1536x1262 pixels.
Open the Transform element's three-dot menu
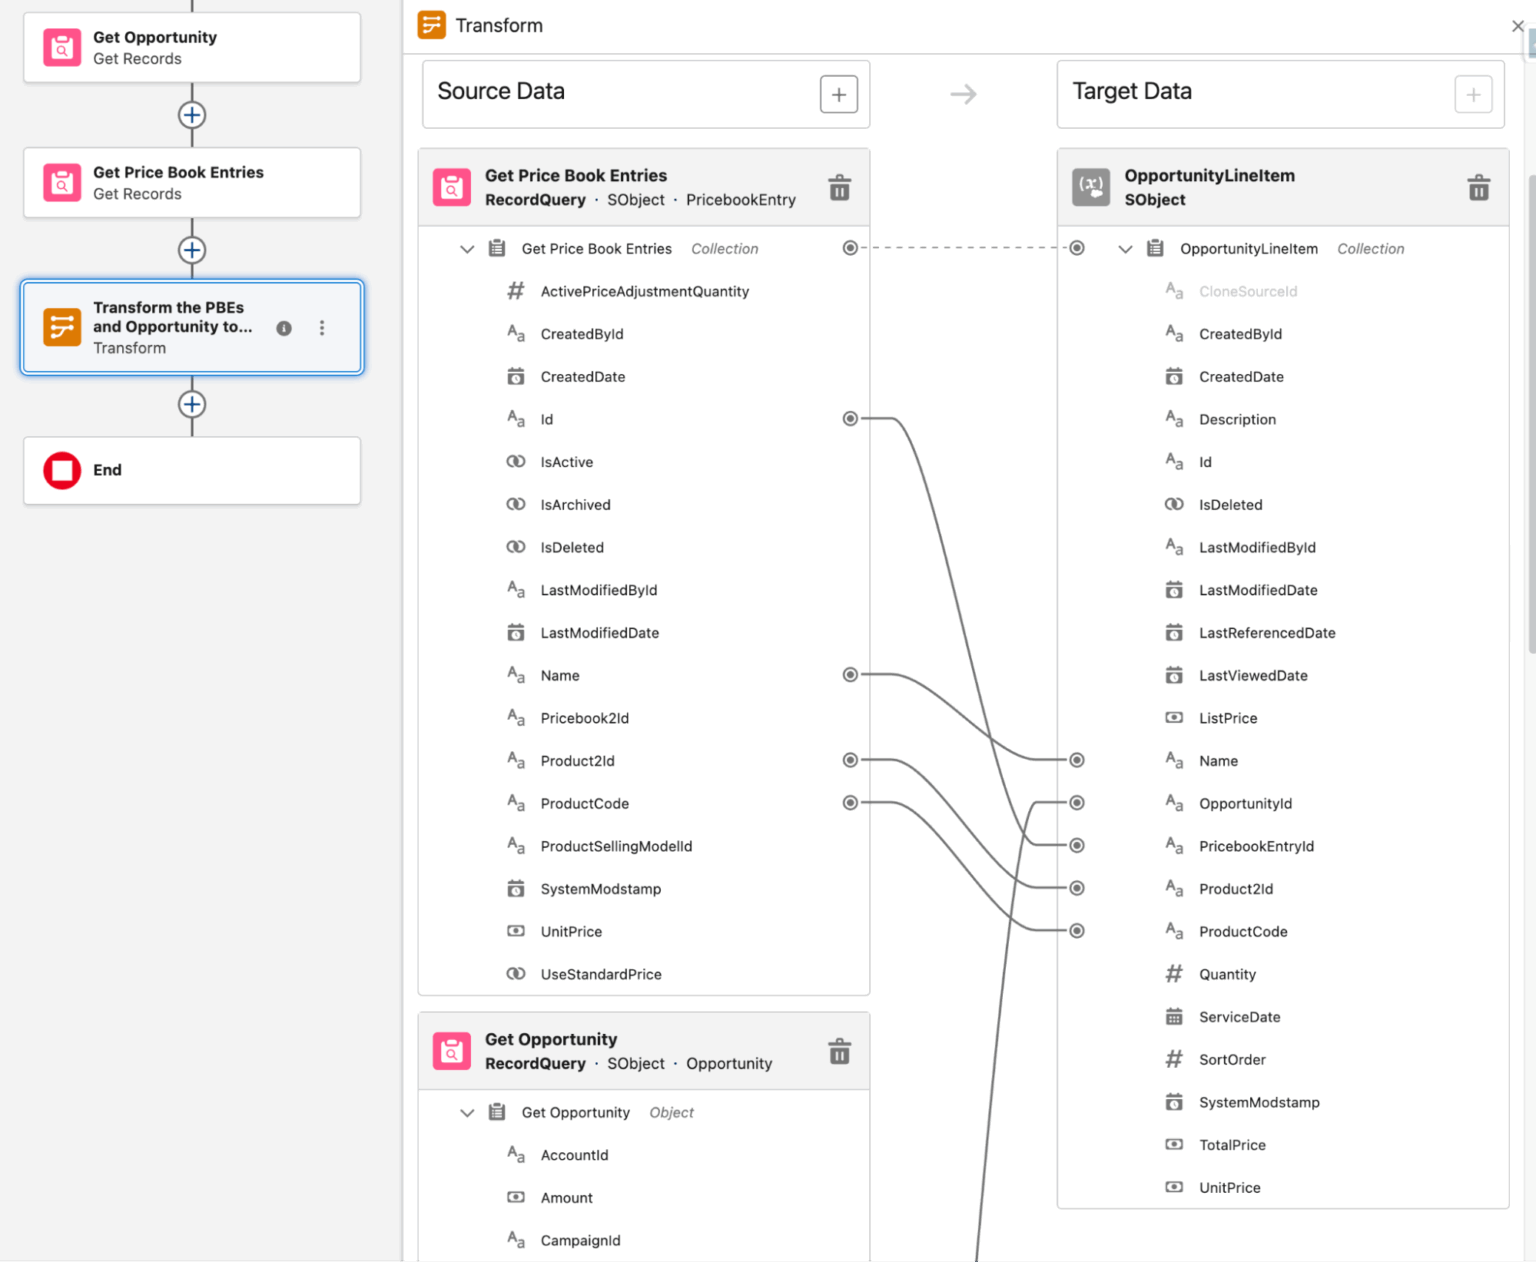pos(322,328)
